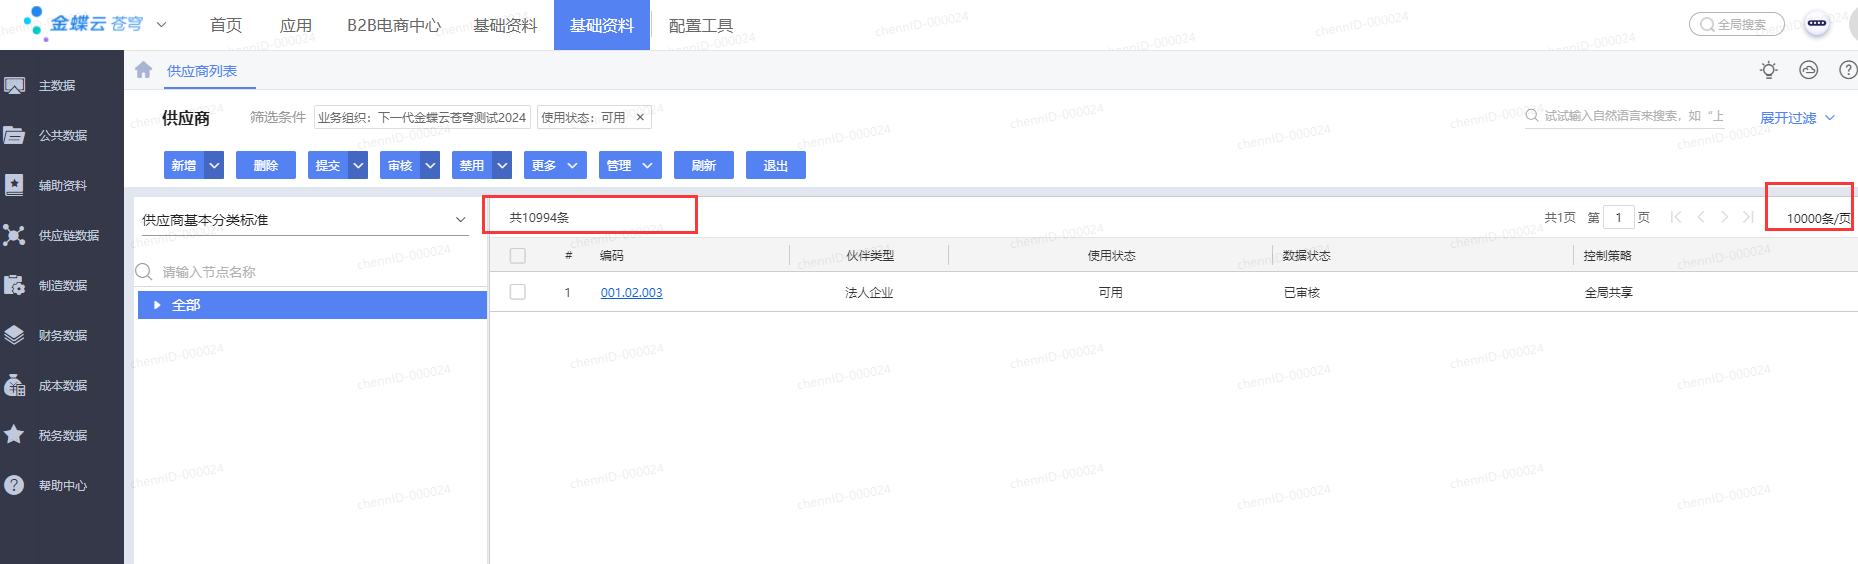Screen dimensions: 1858x564
Task: Sort by the 编码 column header
Action: point(612,256)
